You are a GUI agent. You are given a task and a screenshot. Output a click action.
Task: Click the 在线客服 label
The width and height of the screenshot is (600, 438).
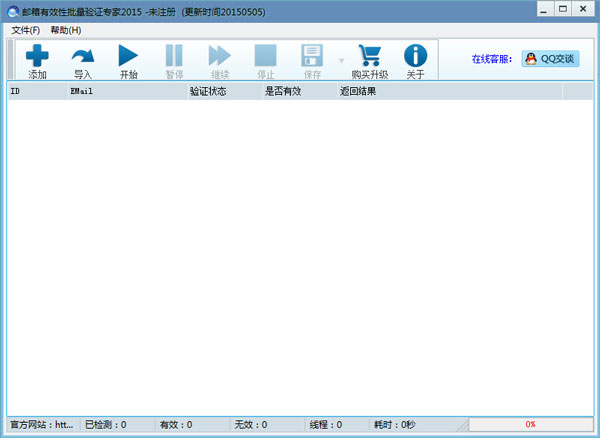pyautogui.click(x=492, y=59)
